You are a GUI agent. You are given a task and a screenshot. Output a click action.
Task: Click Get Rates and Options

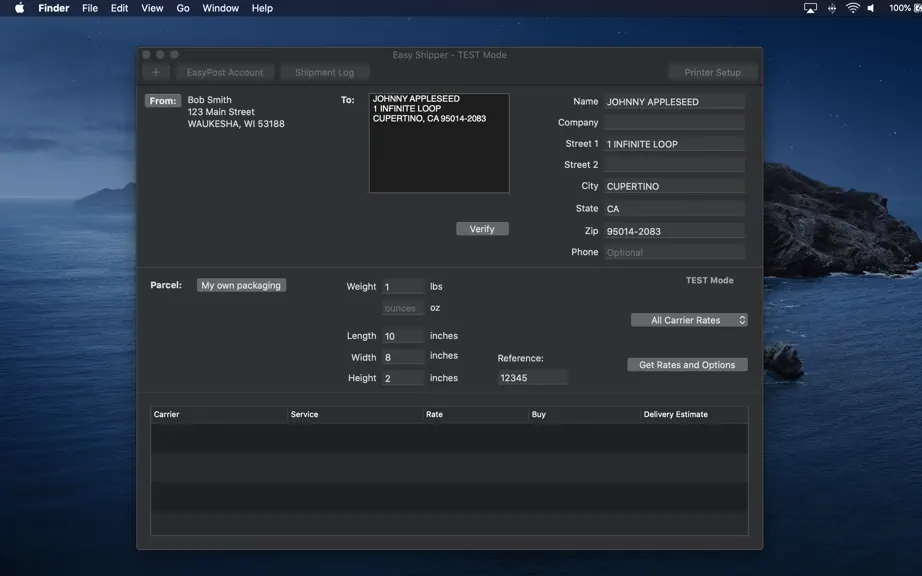(x=687, y=364)
